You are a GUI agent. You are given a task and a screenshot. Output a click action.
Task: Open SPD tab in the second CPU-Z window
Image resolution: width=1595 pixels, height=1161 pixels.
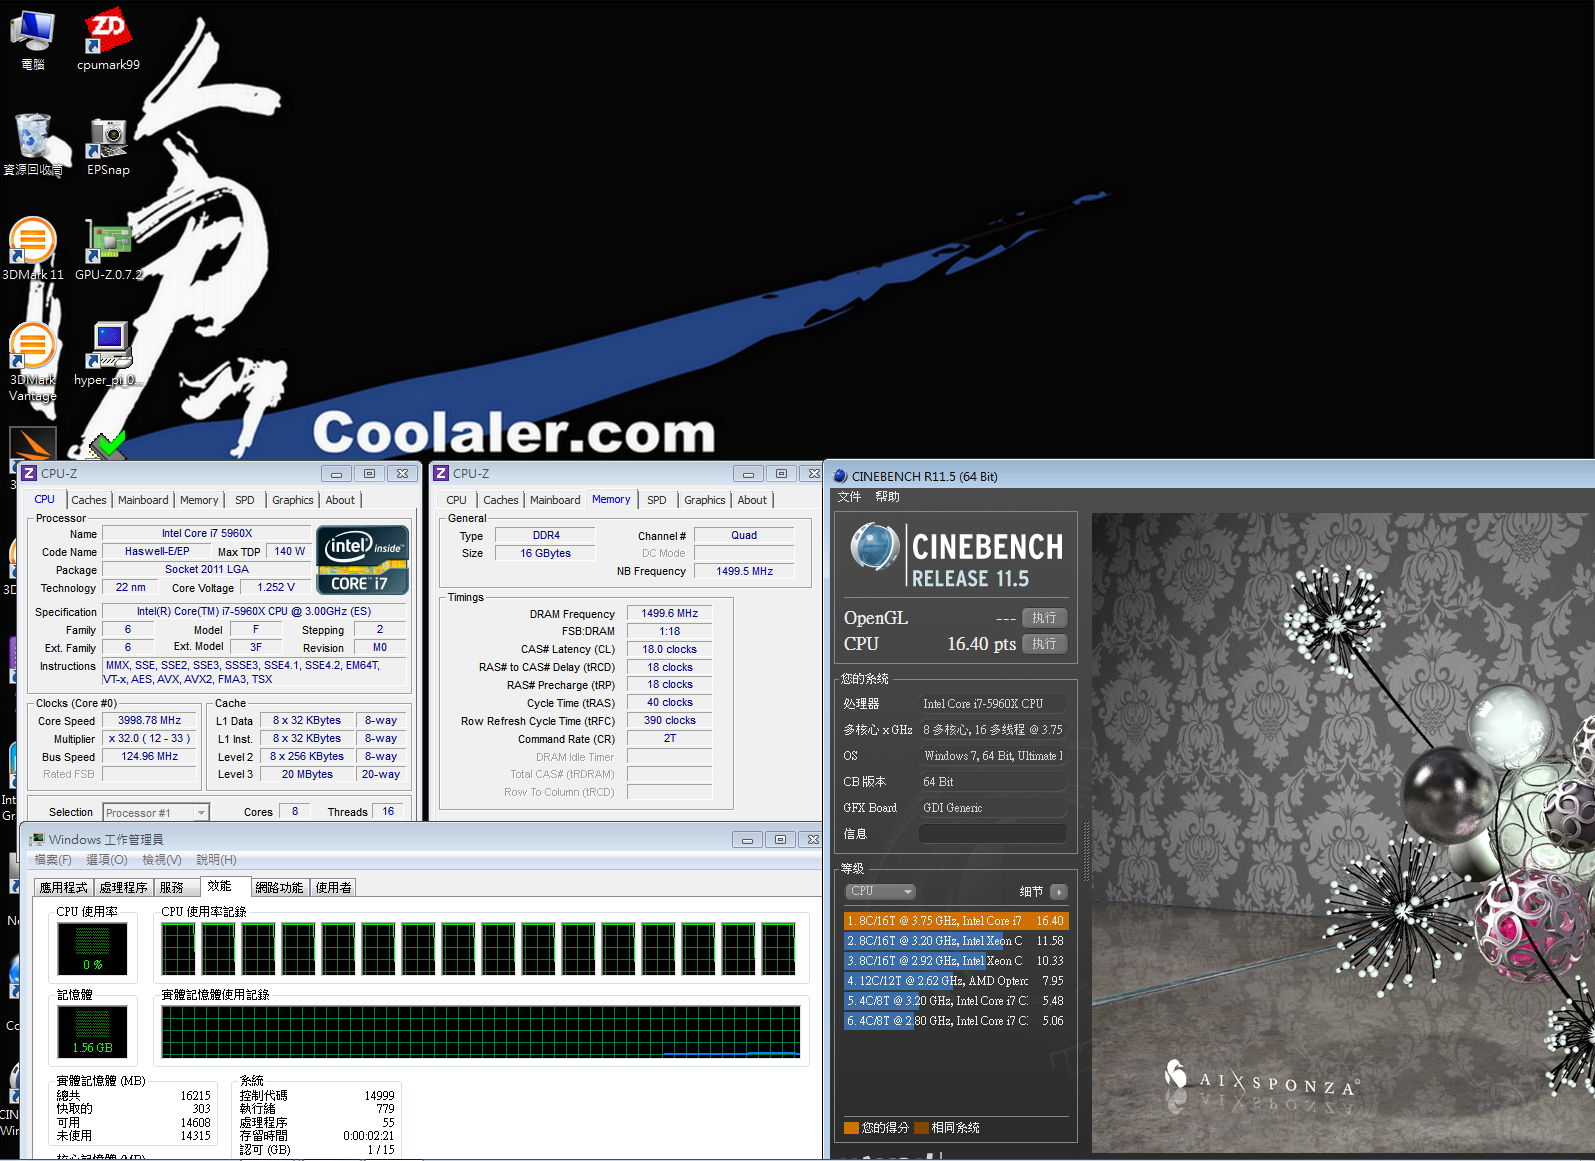[x=657, y=500]
